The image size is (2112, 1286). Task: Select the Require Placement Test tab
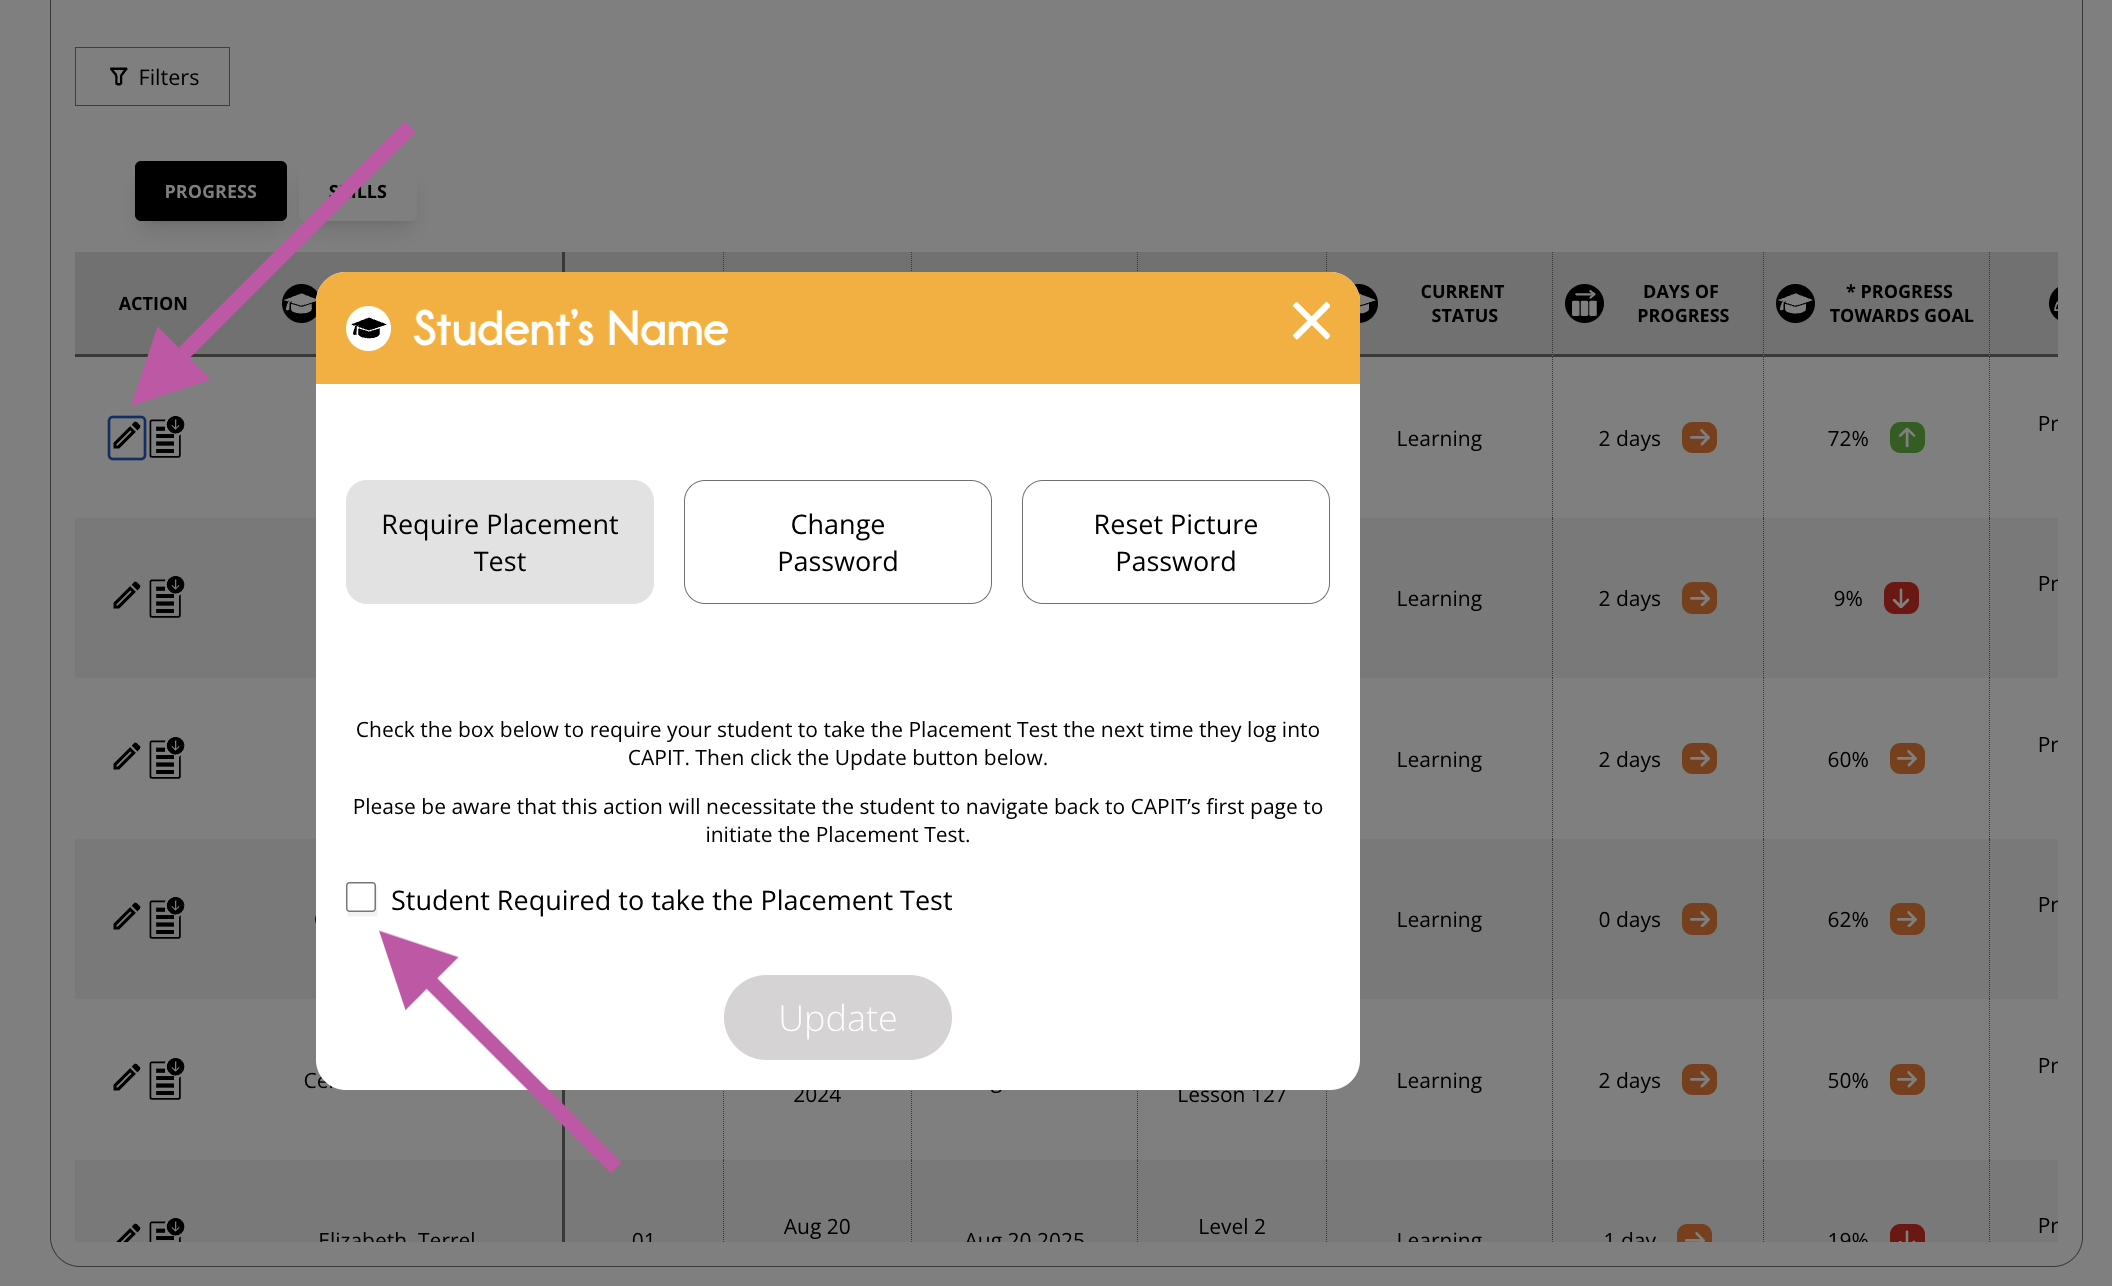(500, 542)
